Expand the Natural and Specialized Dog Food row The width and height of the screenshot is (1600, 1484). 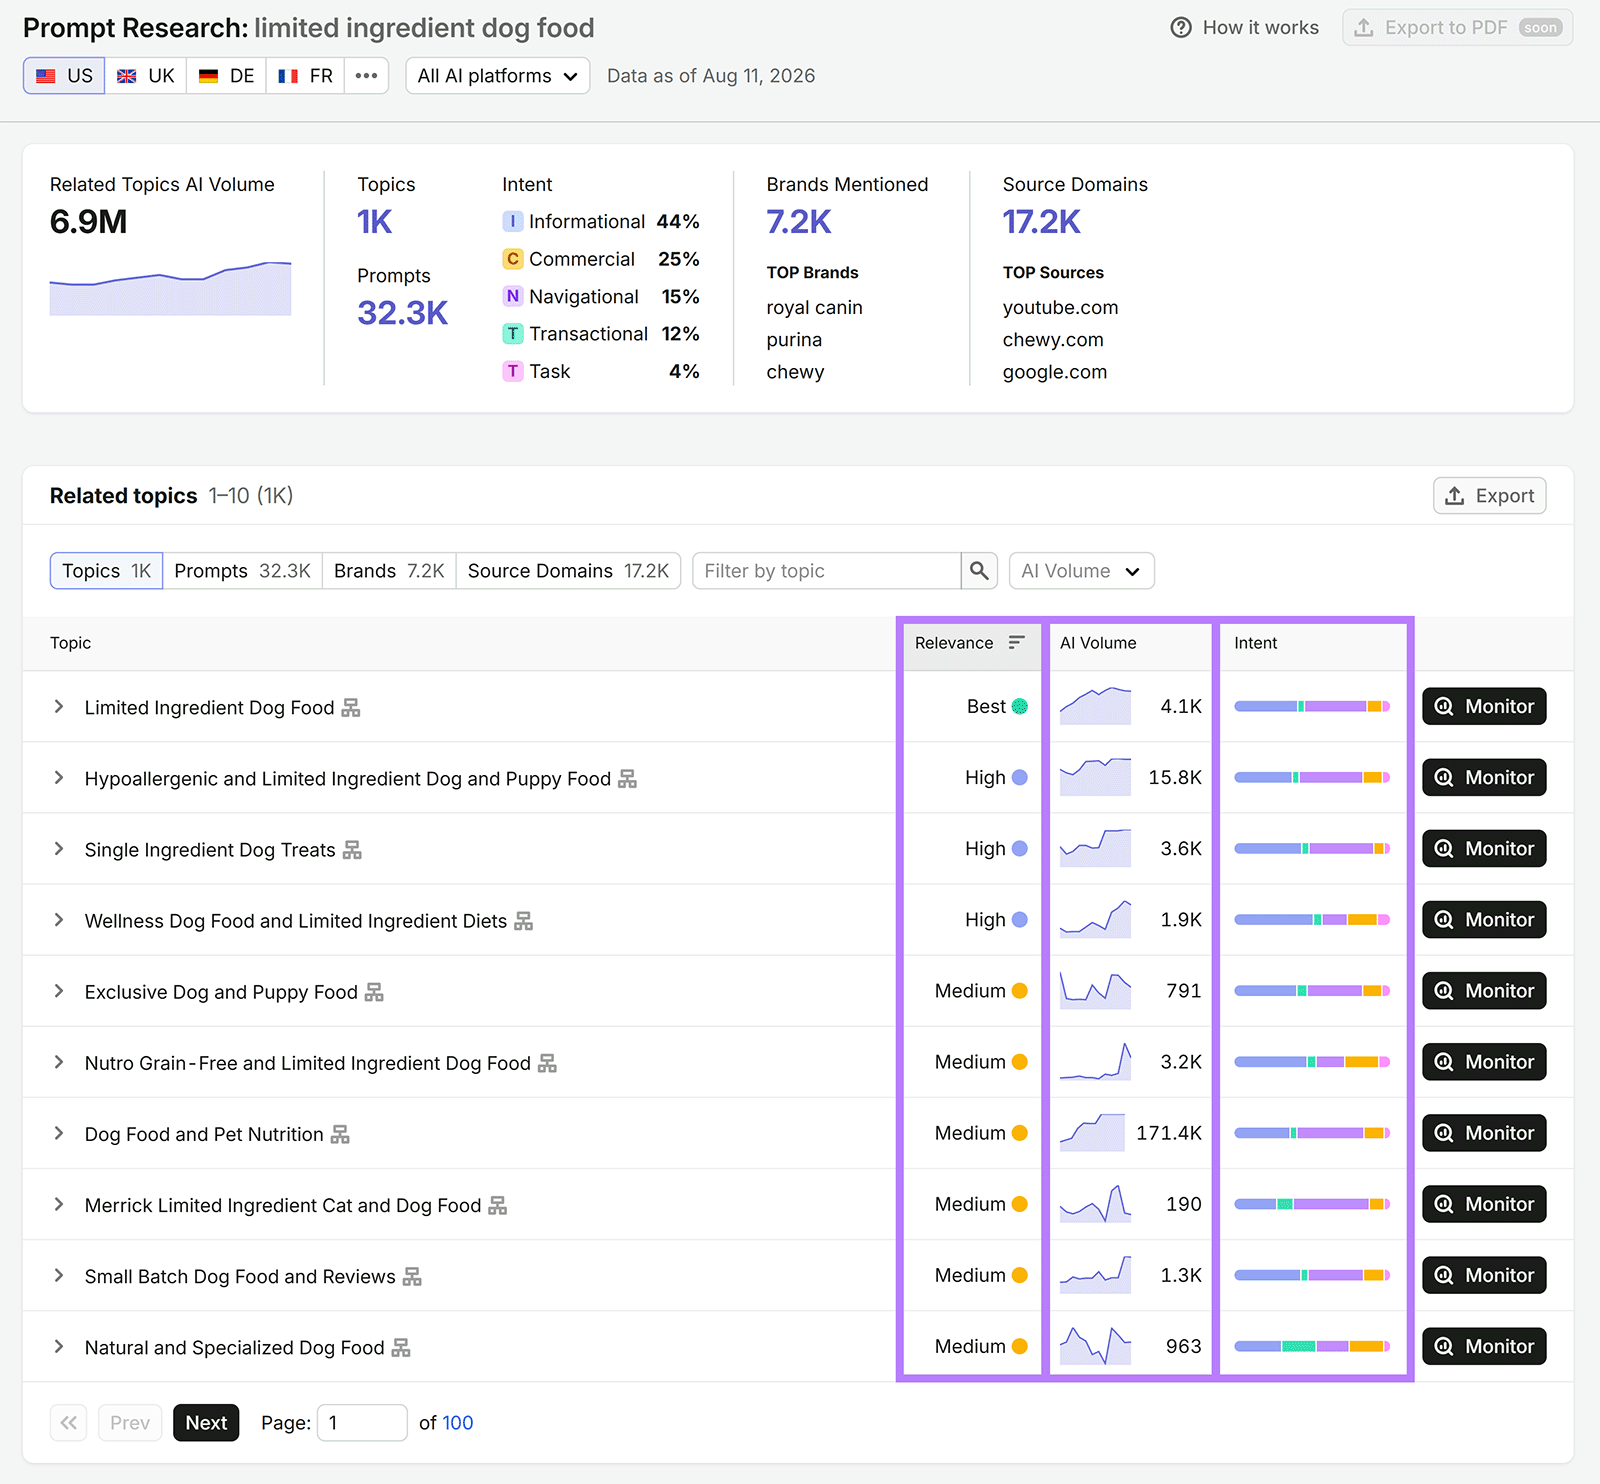[59, 1346]
